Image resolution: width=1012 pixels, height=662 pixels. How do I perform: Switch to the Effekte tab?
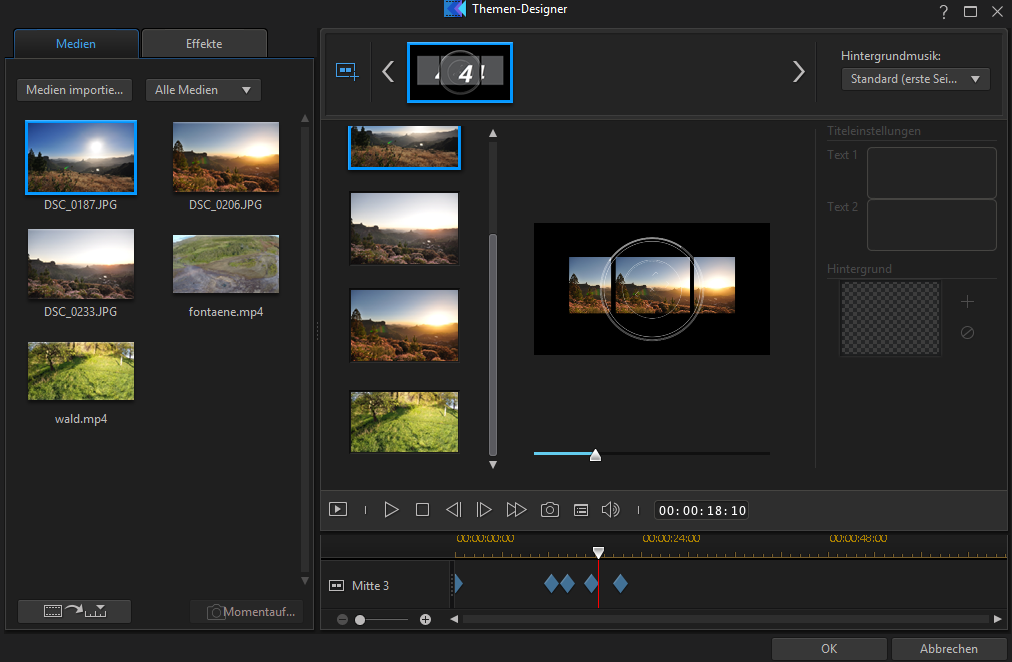pos(204,44)
